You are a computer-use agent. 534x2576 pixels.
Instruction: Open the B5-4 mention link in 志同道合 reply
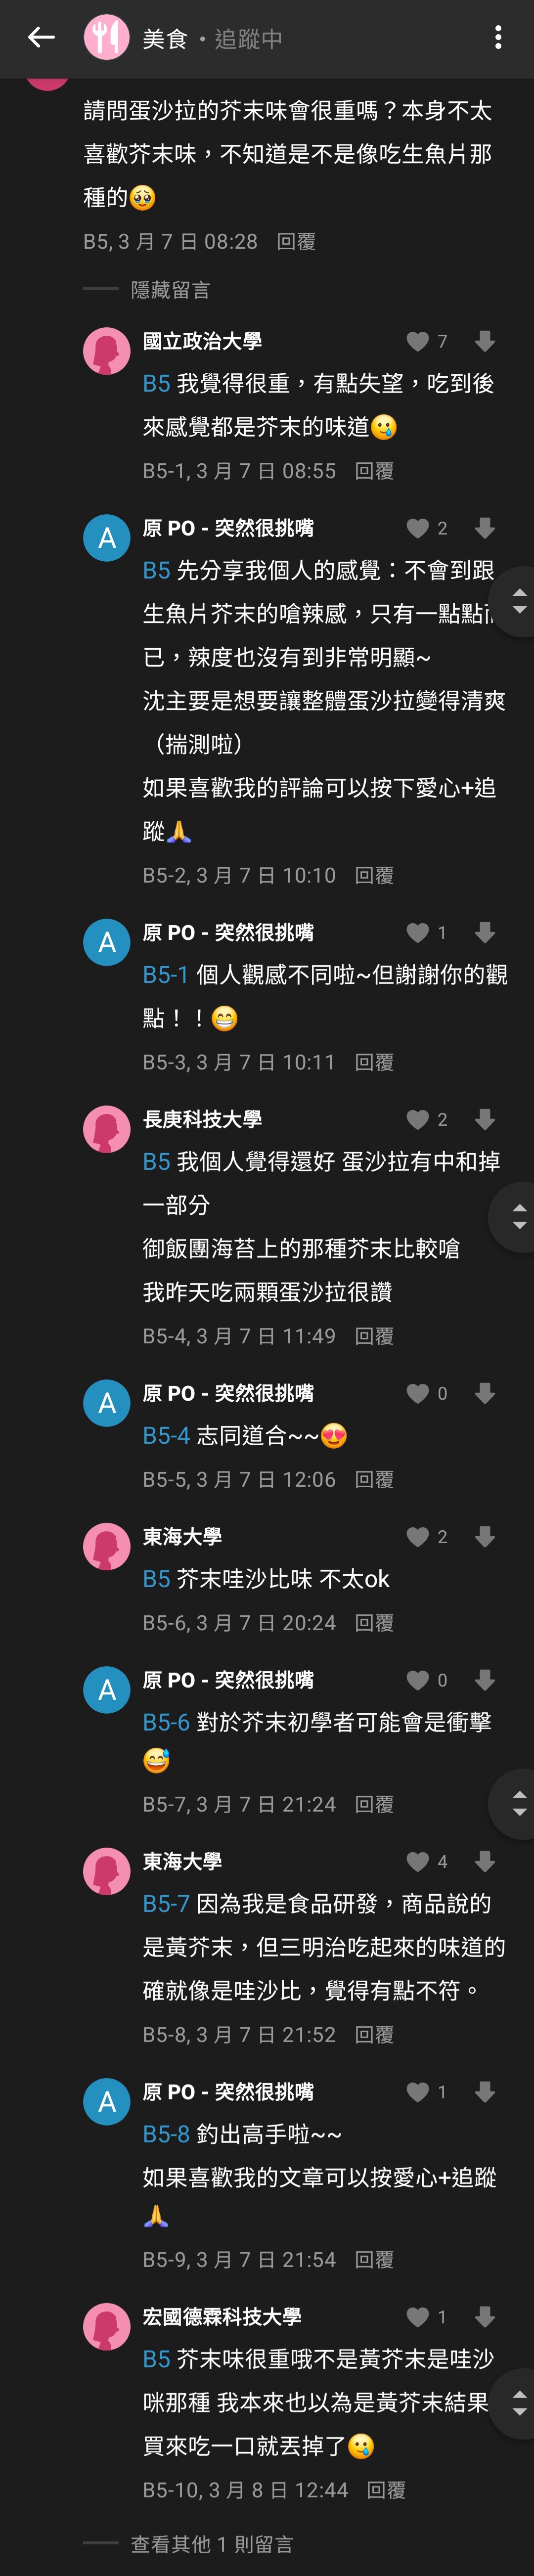(166, 1436)
